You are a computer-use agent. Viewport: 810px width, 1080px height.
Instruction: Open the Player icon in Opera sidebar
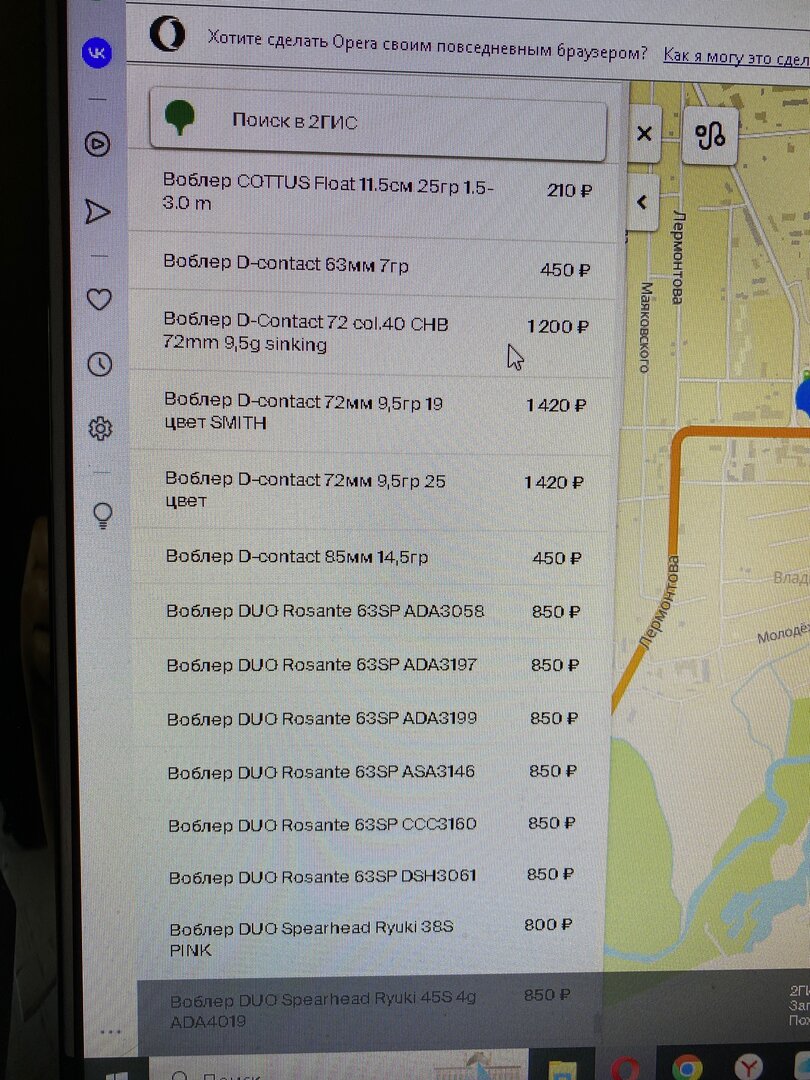click(98, 144)
